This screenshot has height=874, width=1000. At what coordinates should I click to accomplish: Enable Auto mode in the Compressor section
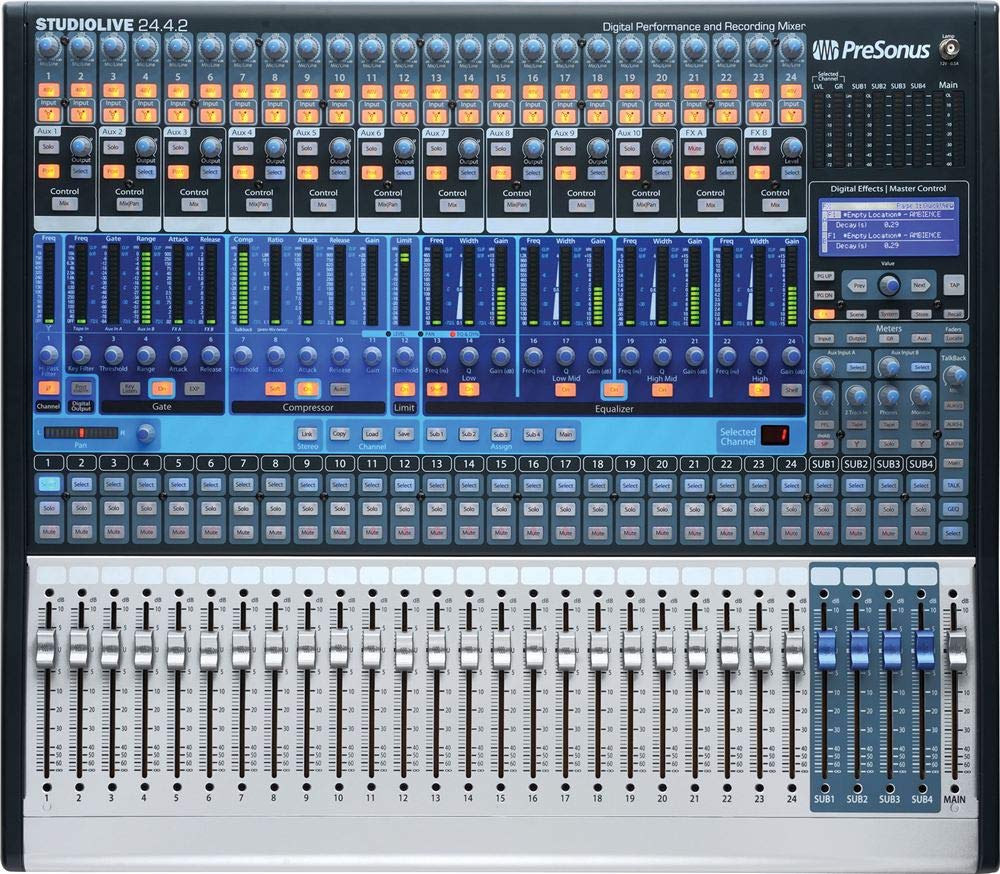[339, 388]
